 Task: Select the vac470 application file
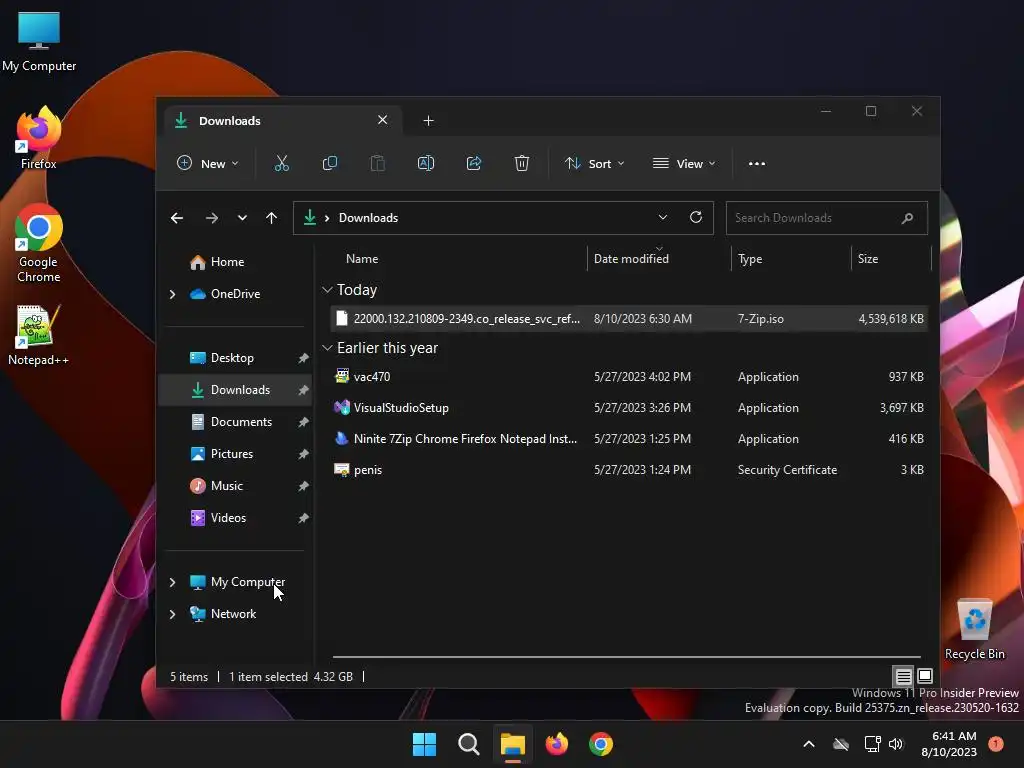click(x=629, y=377)
